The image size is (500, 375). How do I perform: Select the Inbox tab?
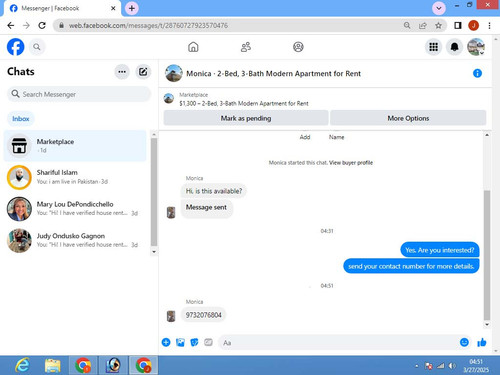click(x=21, y=119)
